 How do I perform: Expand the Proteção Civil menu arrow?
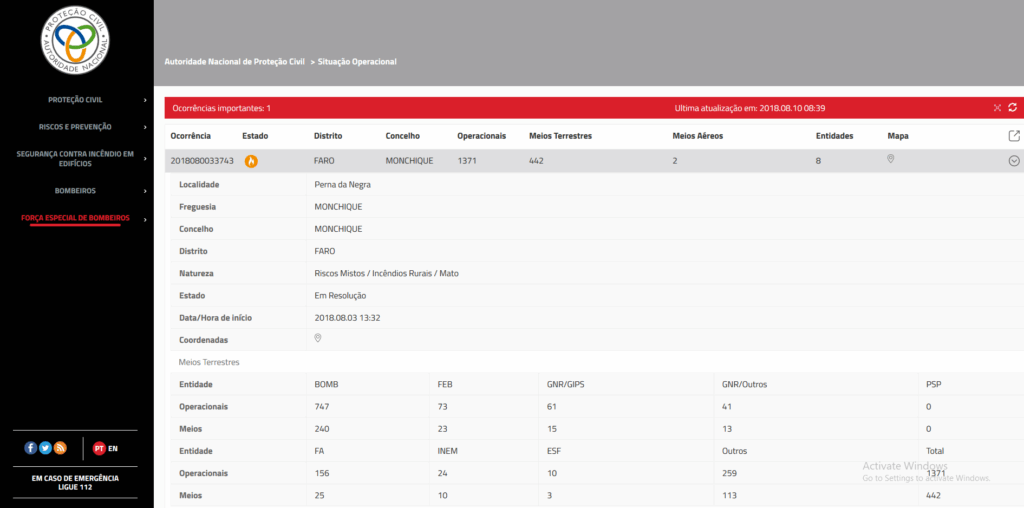145,101
